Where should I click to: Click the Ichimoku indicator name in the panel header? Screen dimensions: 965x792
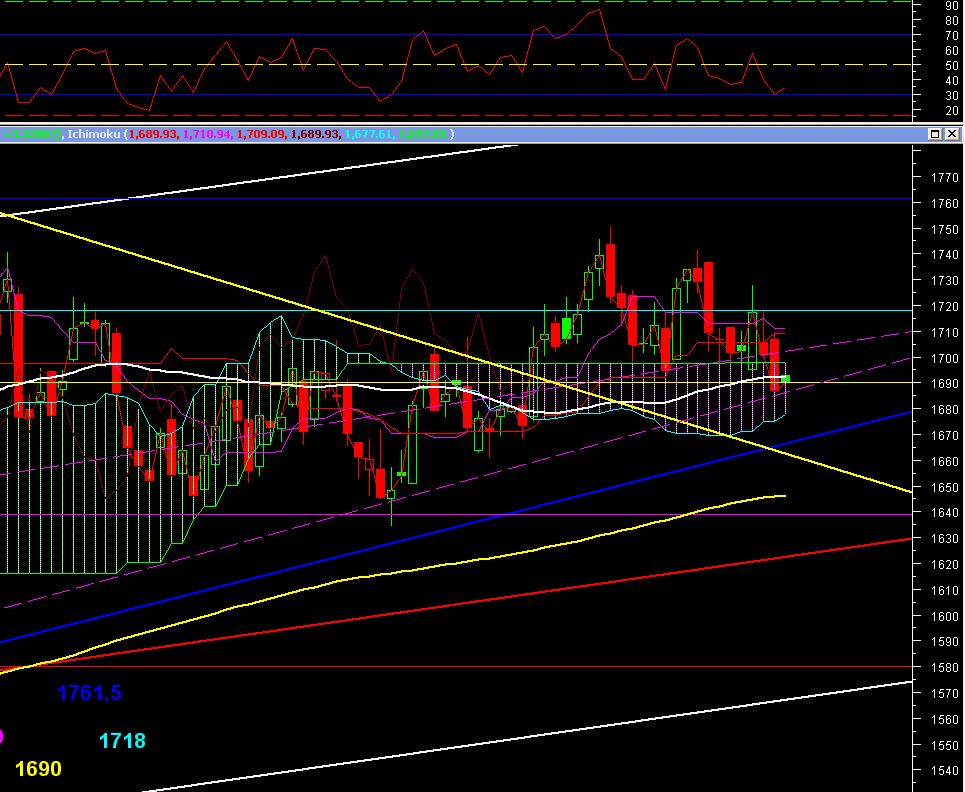(x=94, y=134)
